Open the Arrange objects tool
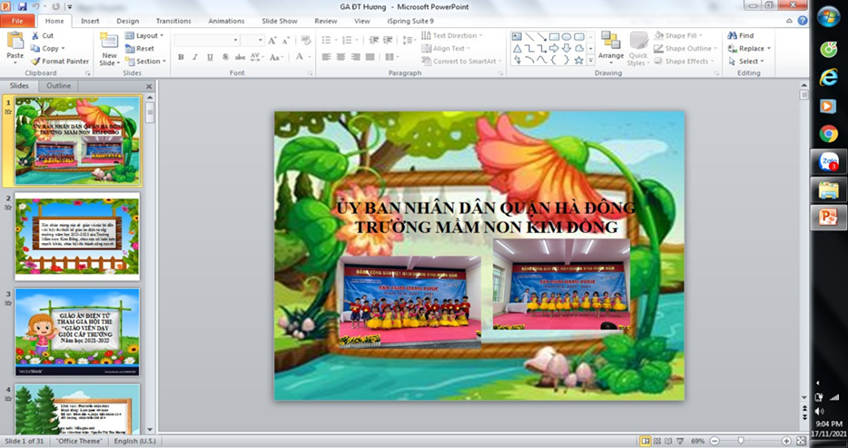This screenshot has width=848, height=448. point(610,45)
